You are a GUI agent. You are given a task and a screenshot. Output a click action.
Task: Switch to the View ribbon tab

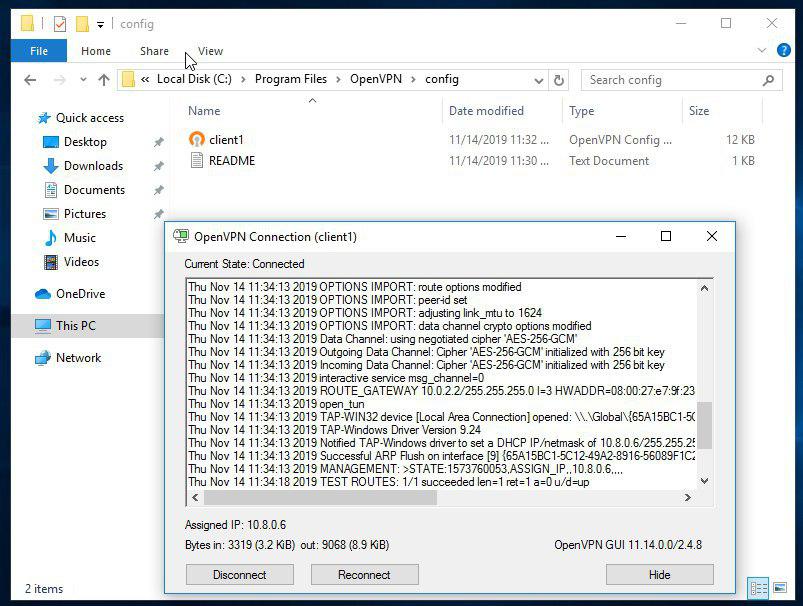click(210, 50)
